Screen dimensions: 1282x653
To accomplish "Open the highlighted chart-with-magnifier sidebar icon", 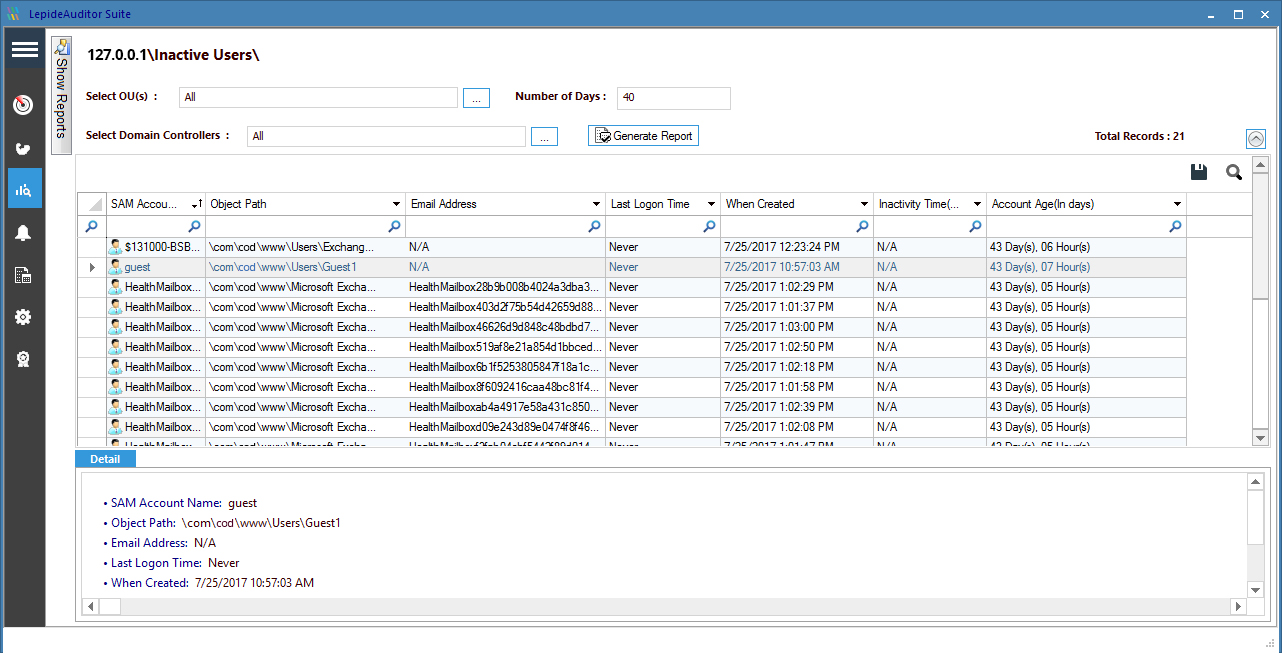I will click(x=25, y=188).
